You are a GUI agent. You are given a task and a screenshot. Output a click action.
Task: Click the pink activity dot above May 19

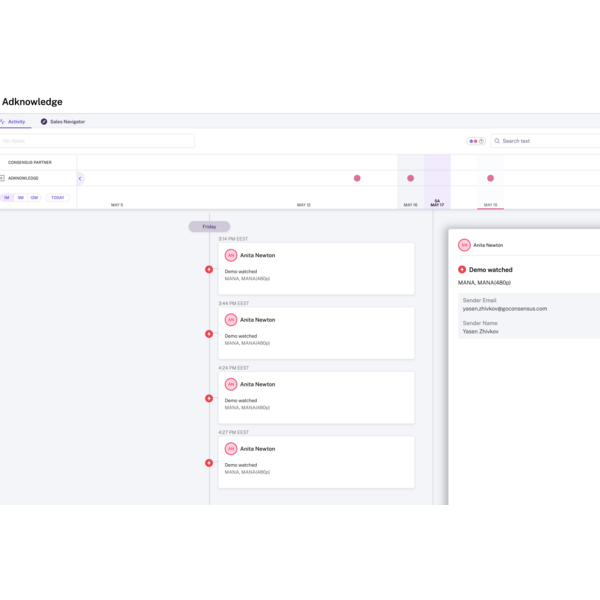click(x=490, y=178)
